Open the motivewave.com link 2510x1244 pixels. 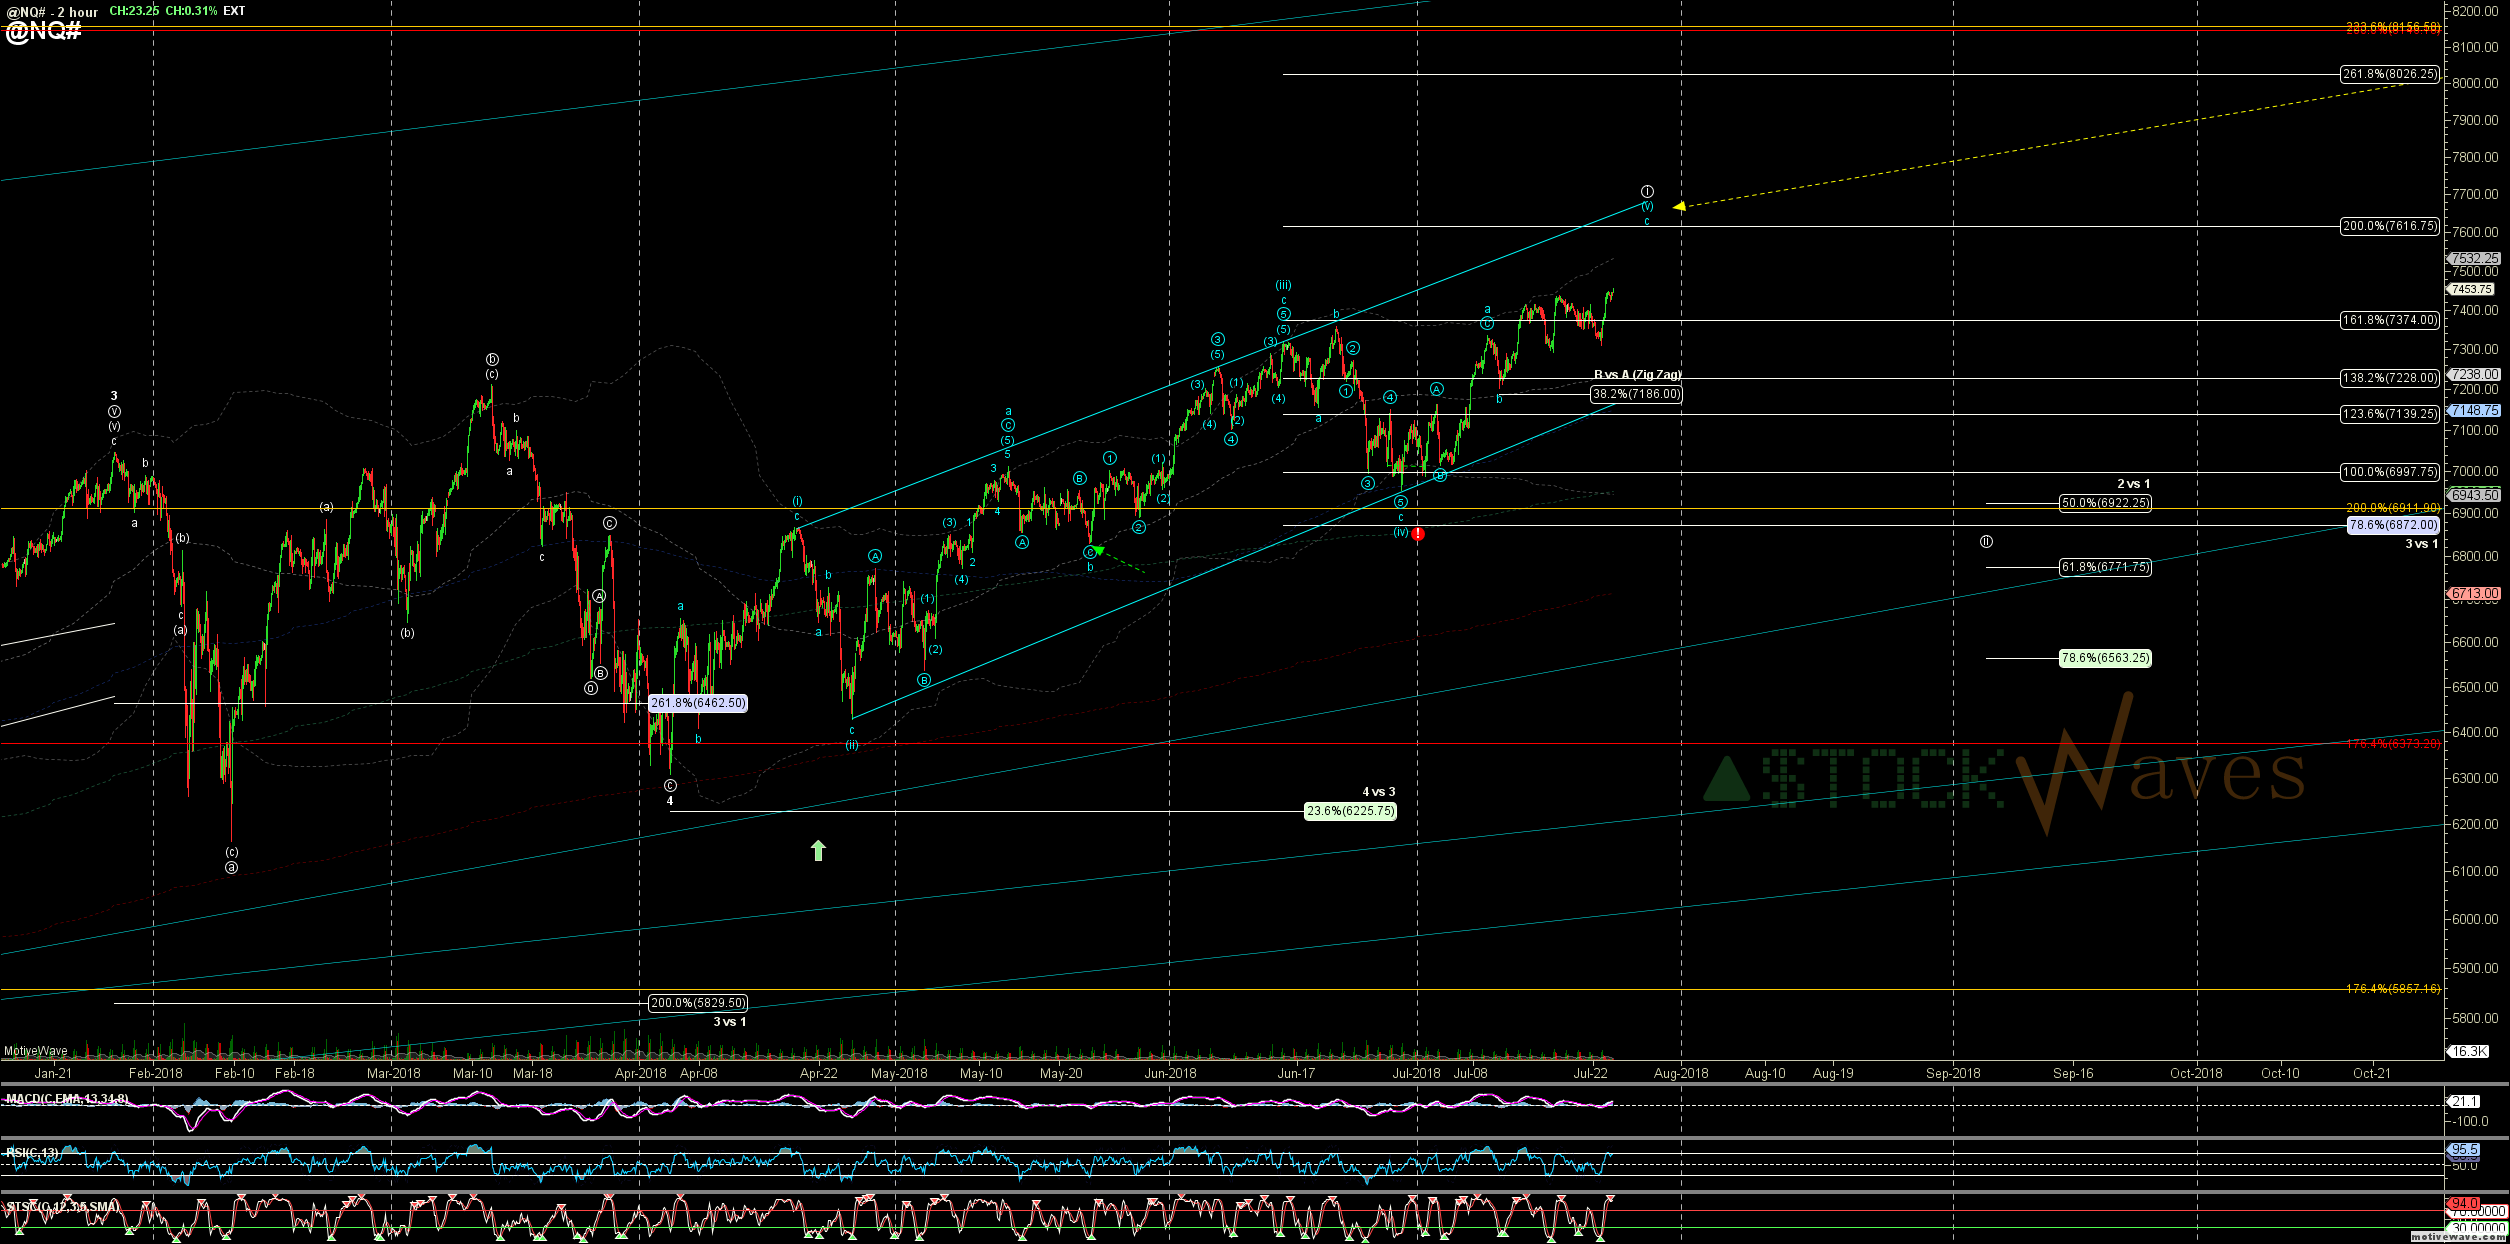click(2457, 1238)
